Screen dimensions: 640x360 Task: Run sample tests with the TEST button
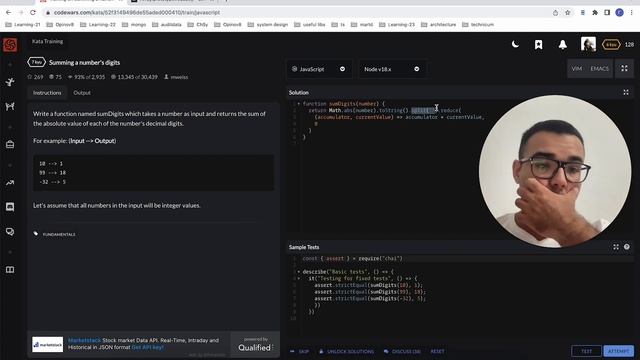(x=587, y=351)
